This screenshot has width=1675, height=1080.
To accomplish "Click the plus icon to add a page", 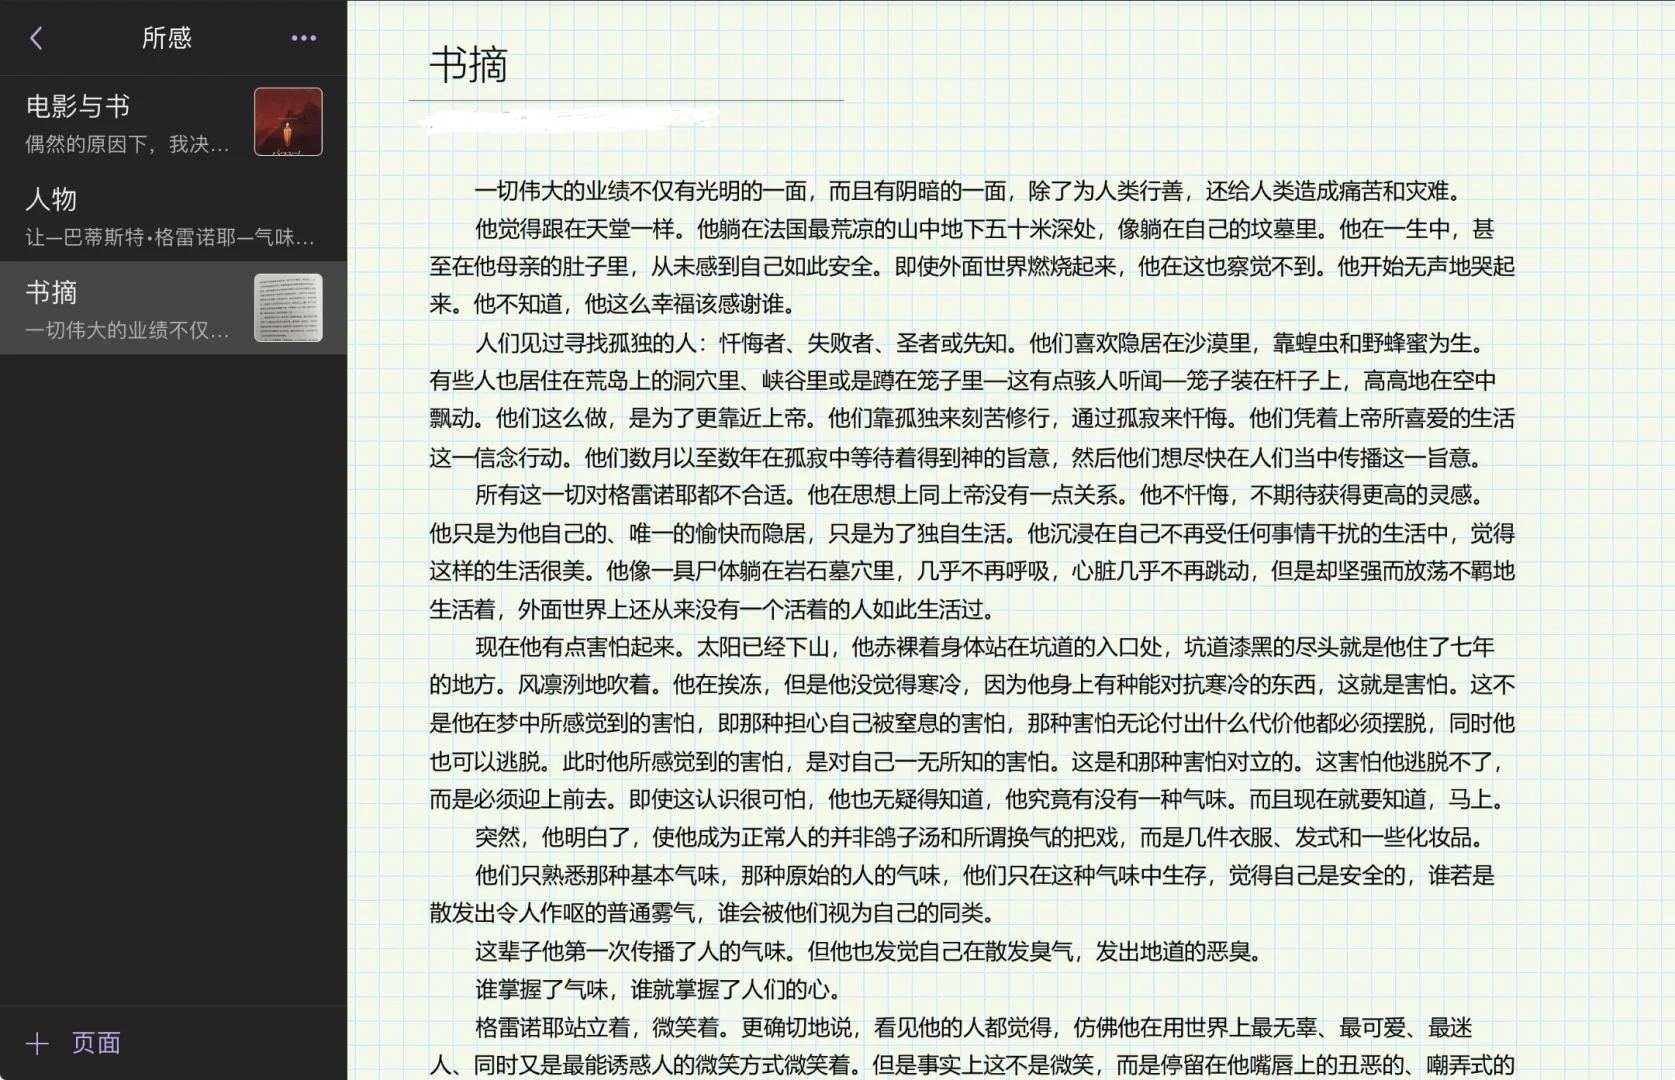I will [37, 1043].
